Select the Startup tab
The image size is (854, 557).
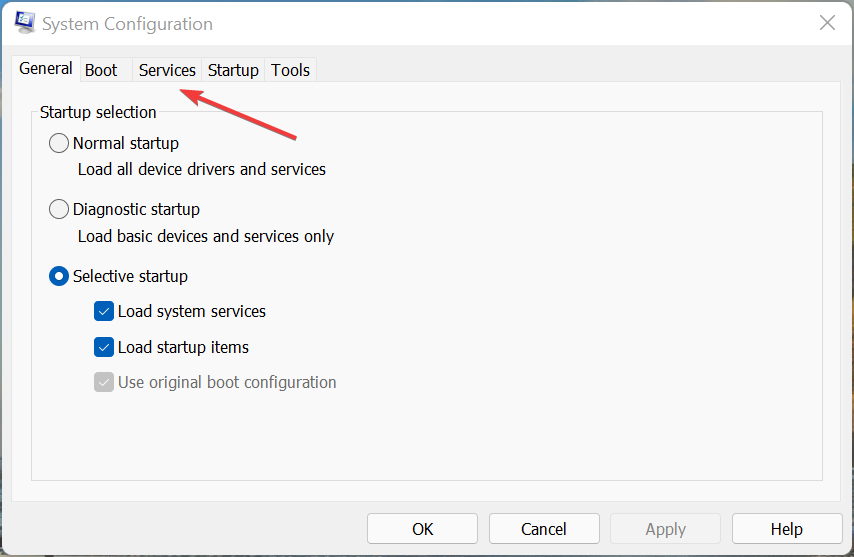233,70
